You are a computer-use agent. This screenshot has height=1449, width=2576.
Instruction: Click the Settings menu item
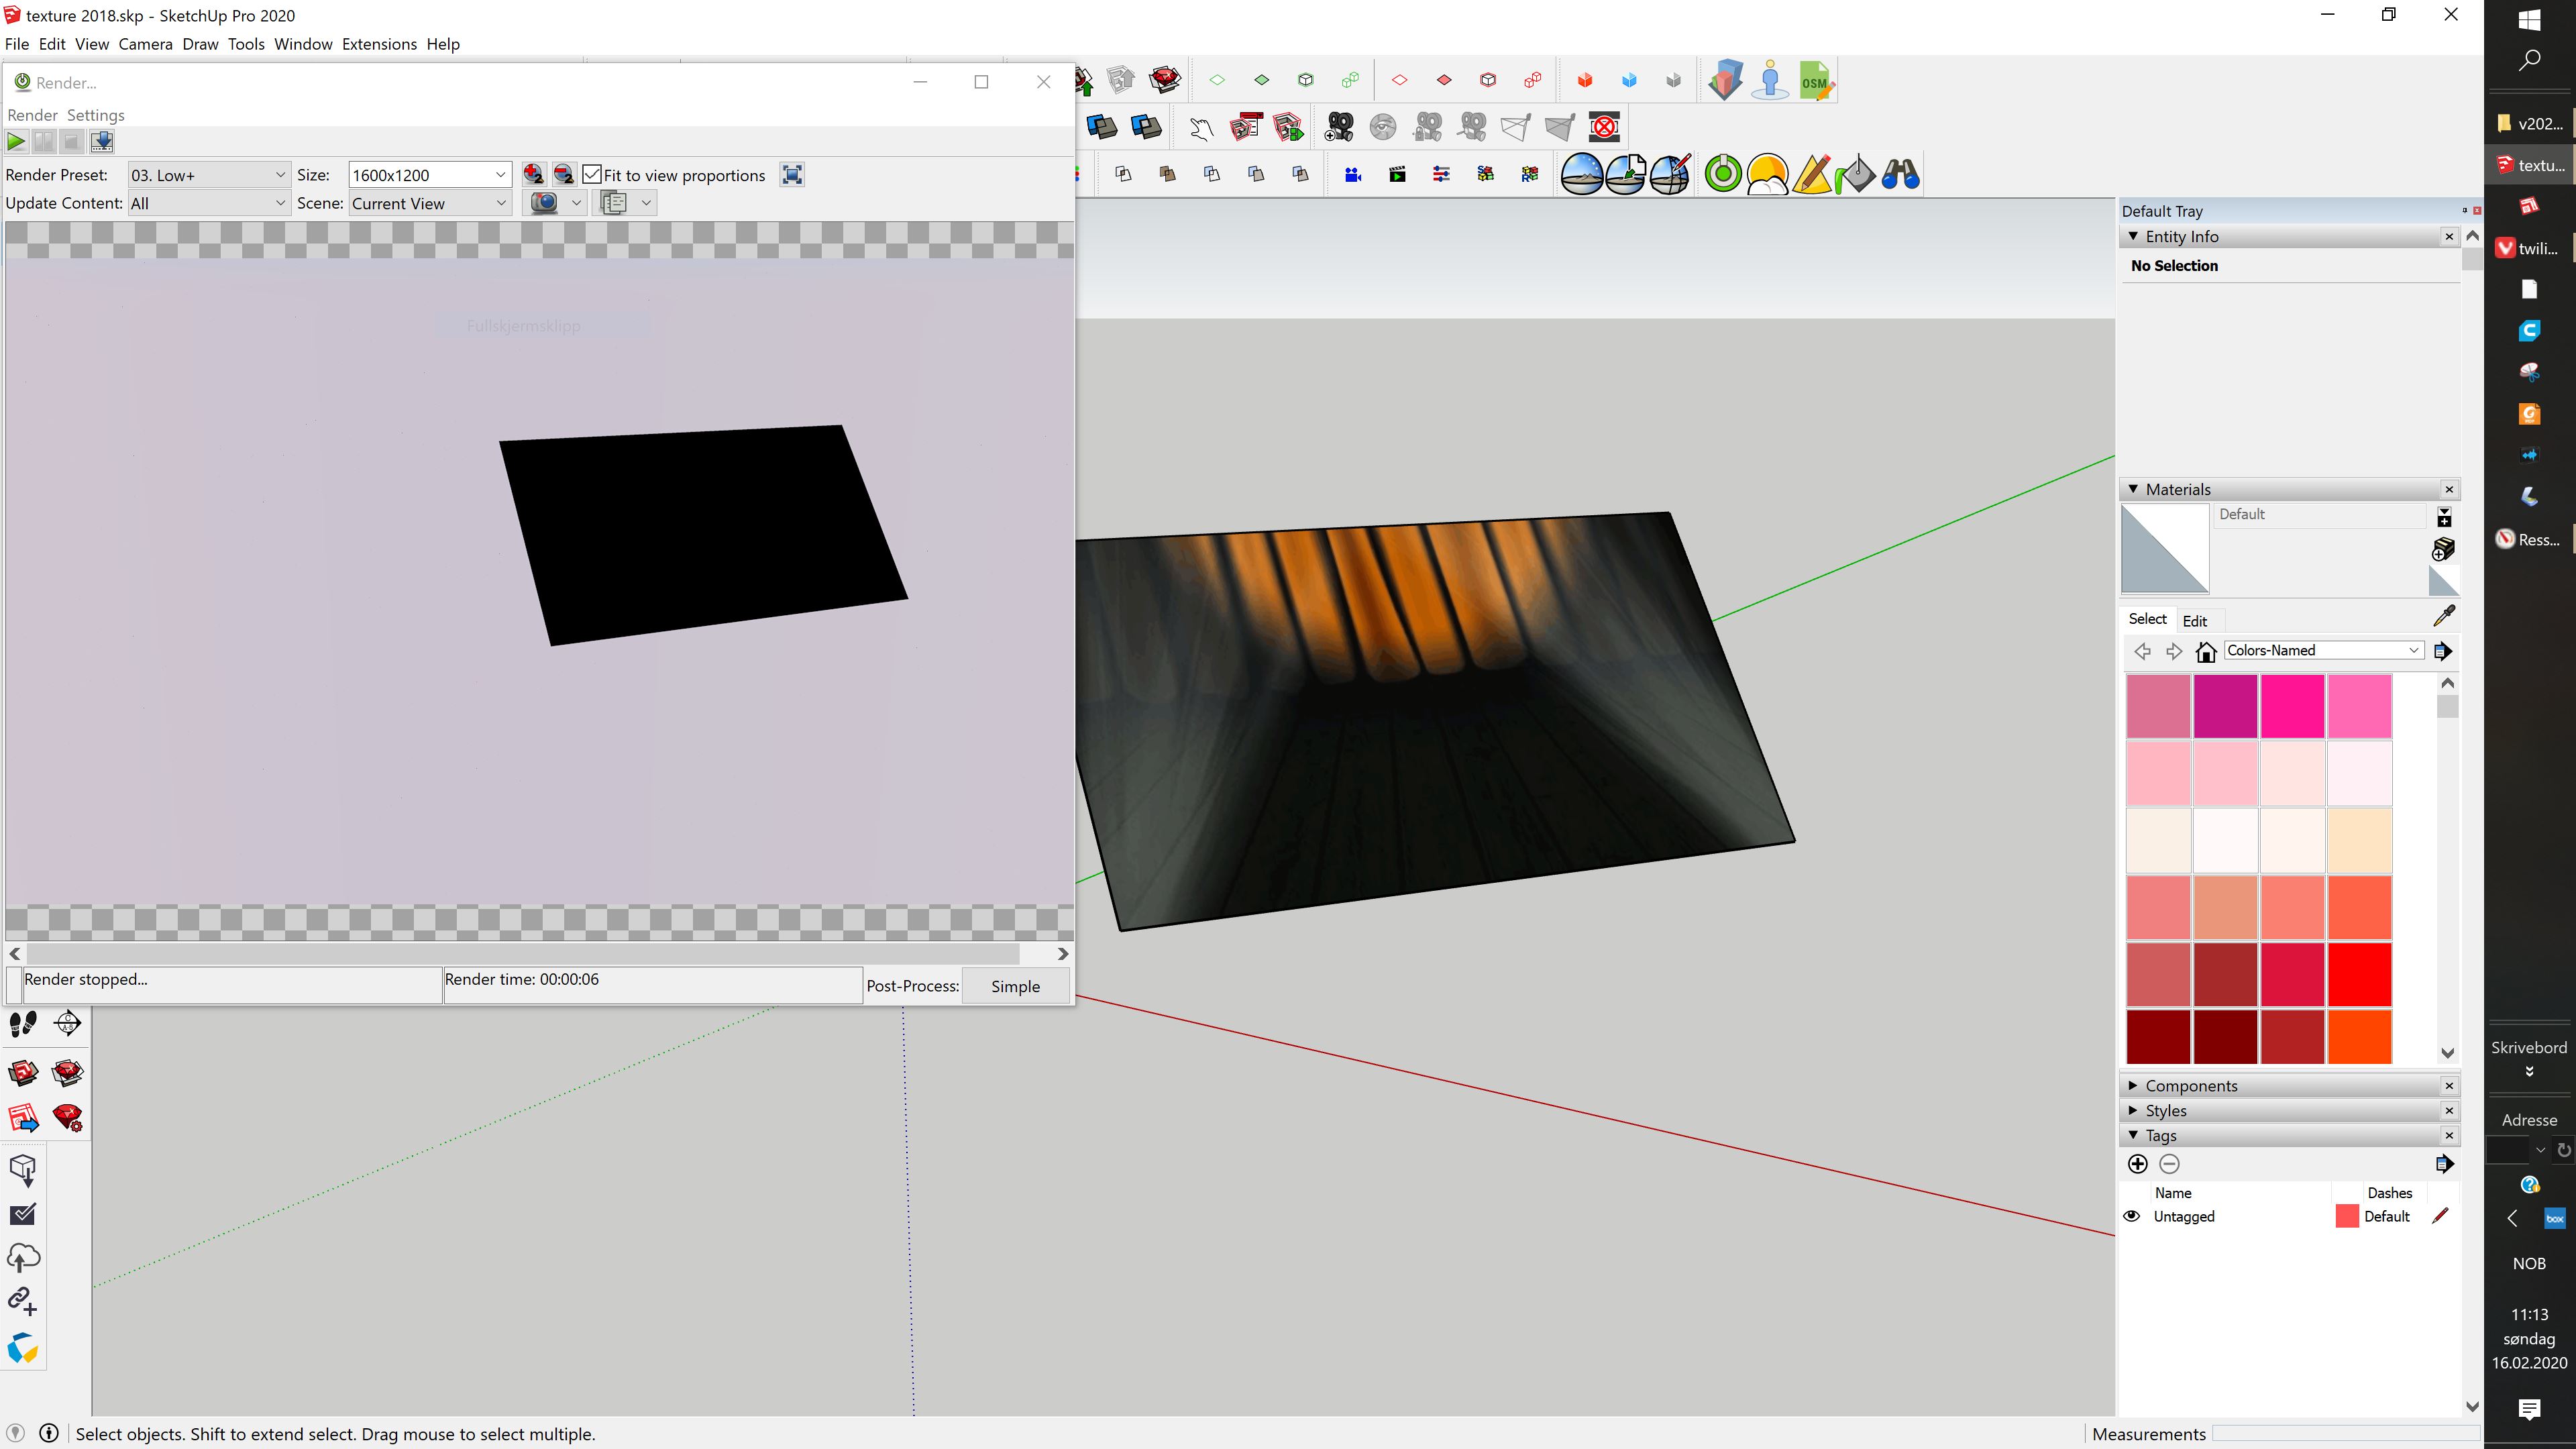(x=95, y=115)
